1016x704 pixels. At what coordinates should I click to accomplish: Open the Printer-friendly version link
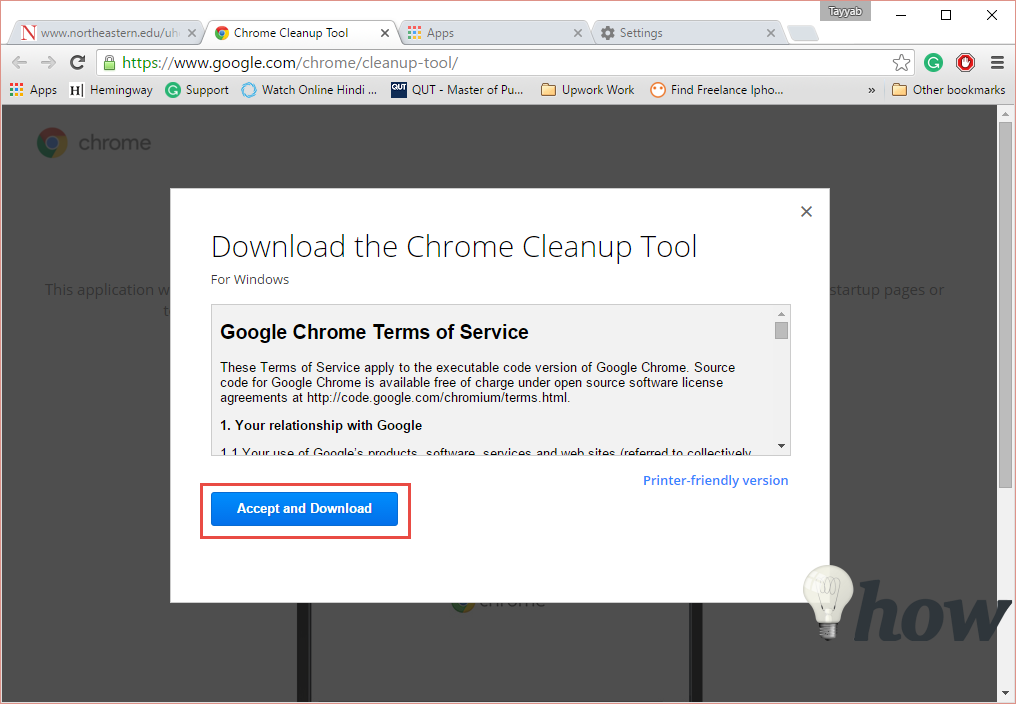715,480
